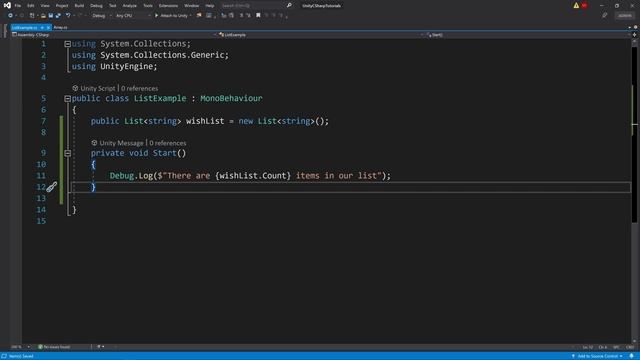Click the Save All icon
Screen dimensions: 640x360
[58, 16]
